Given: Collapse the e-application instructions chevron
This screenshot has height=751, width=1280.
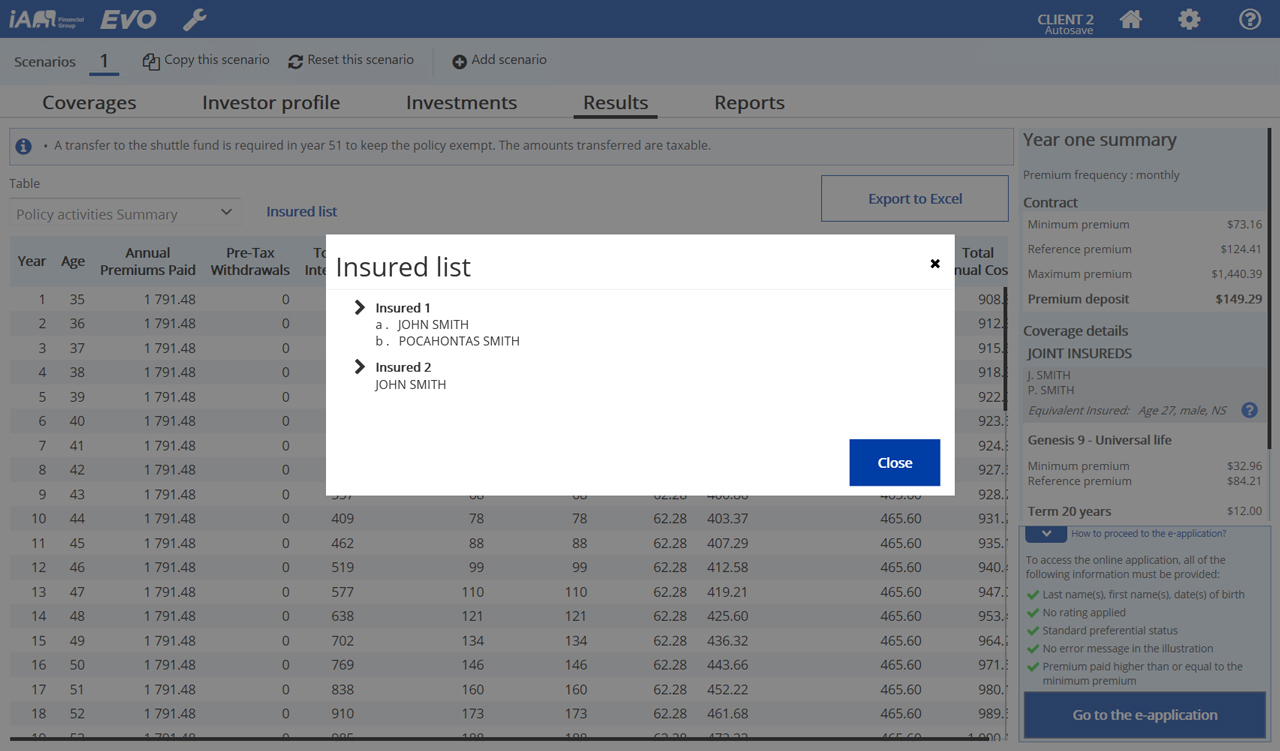Looking at the screenshot, I should [x=1046, y=534].
